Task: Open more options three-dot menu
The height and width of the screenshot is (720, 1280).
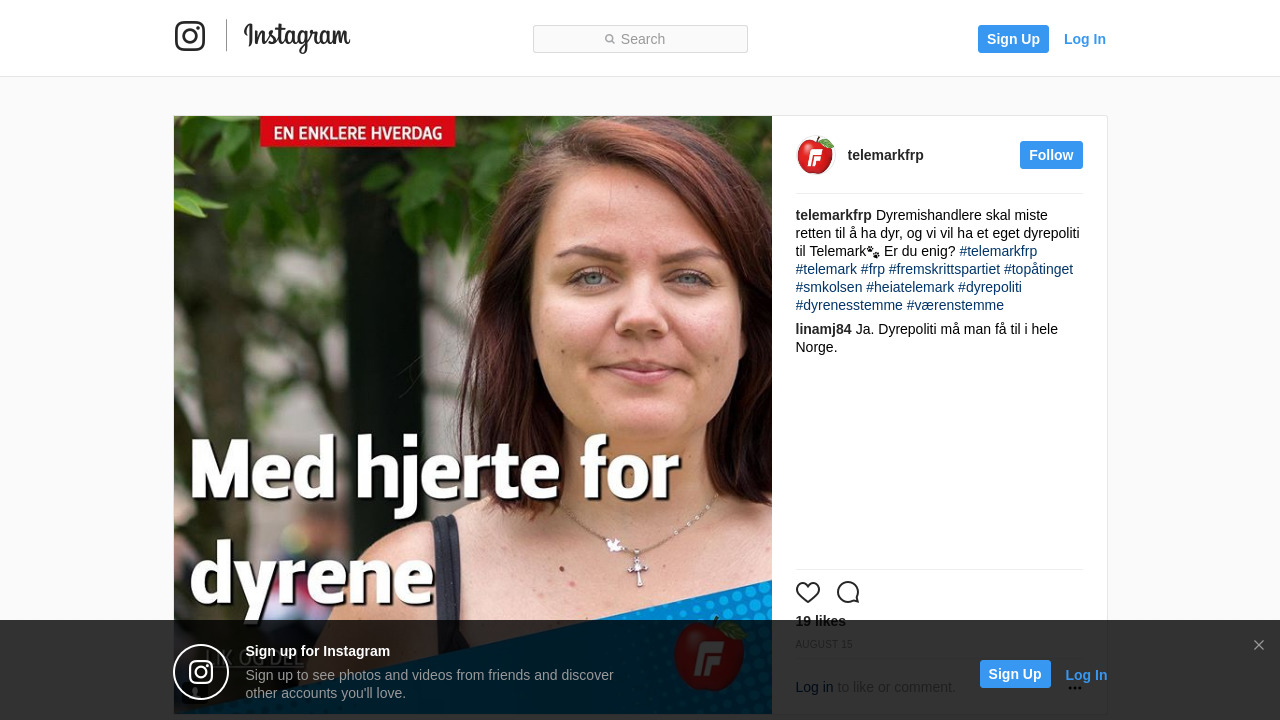Action: click(1075, 688)
